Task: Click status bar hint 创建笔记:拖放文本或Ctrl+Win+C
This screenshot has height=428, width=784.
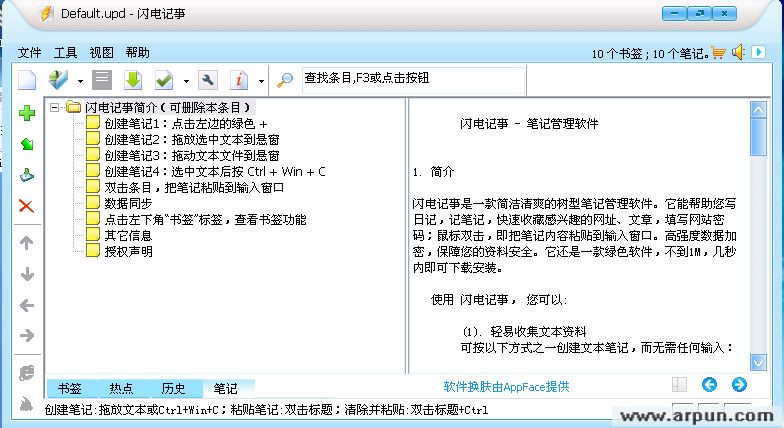Action: click(x=132, y=410)
